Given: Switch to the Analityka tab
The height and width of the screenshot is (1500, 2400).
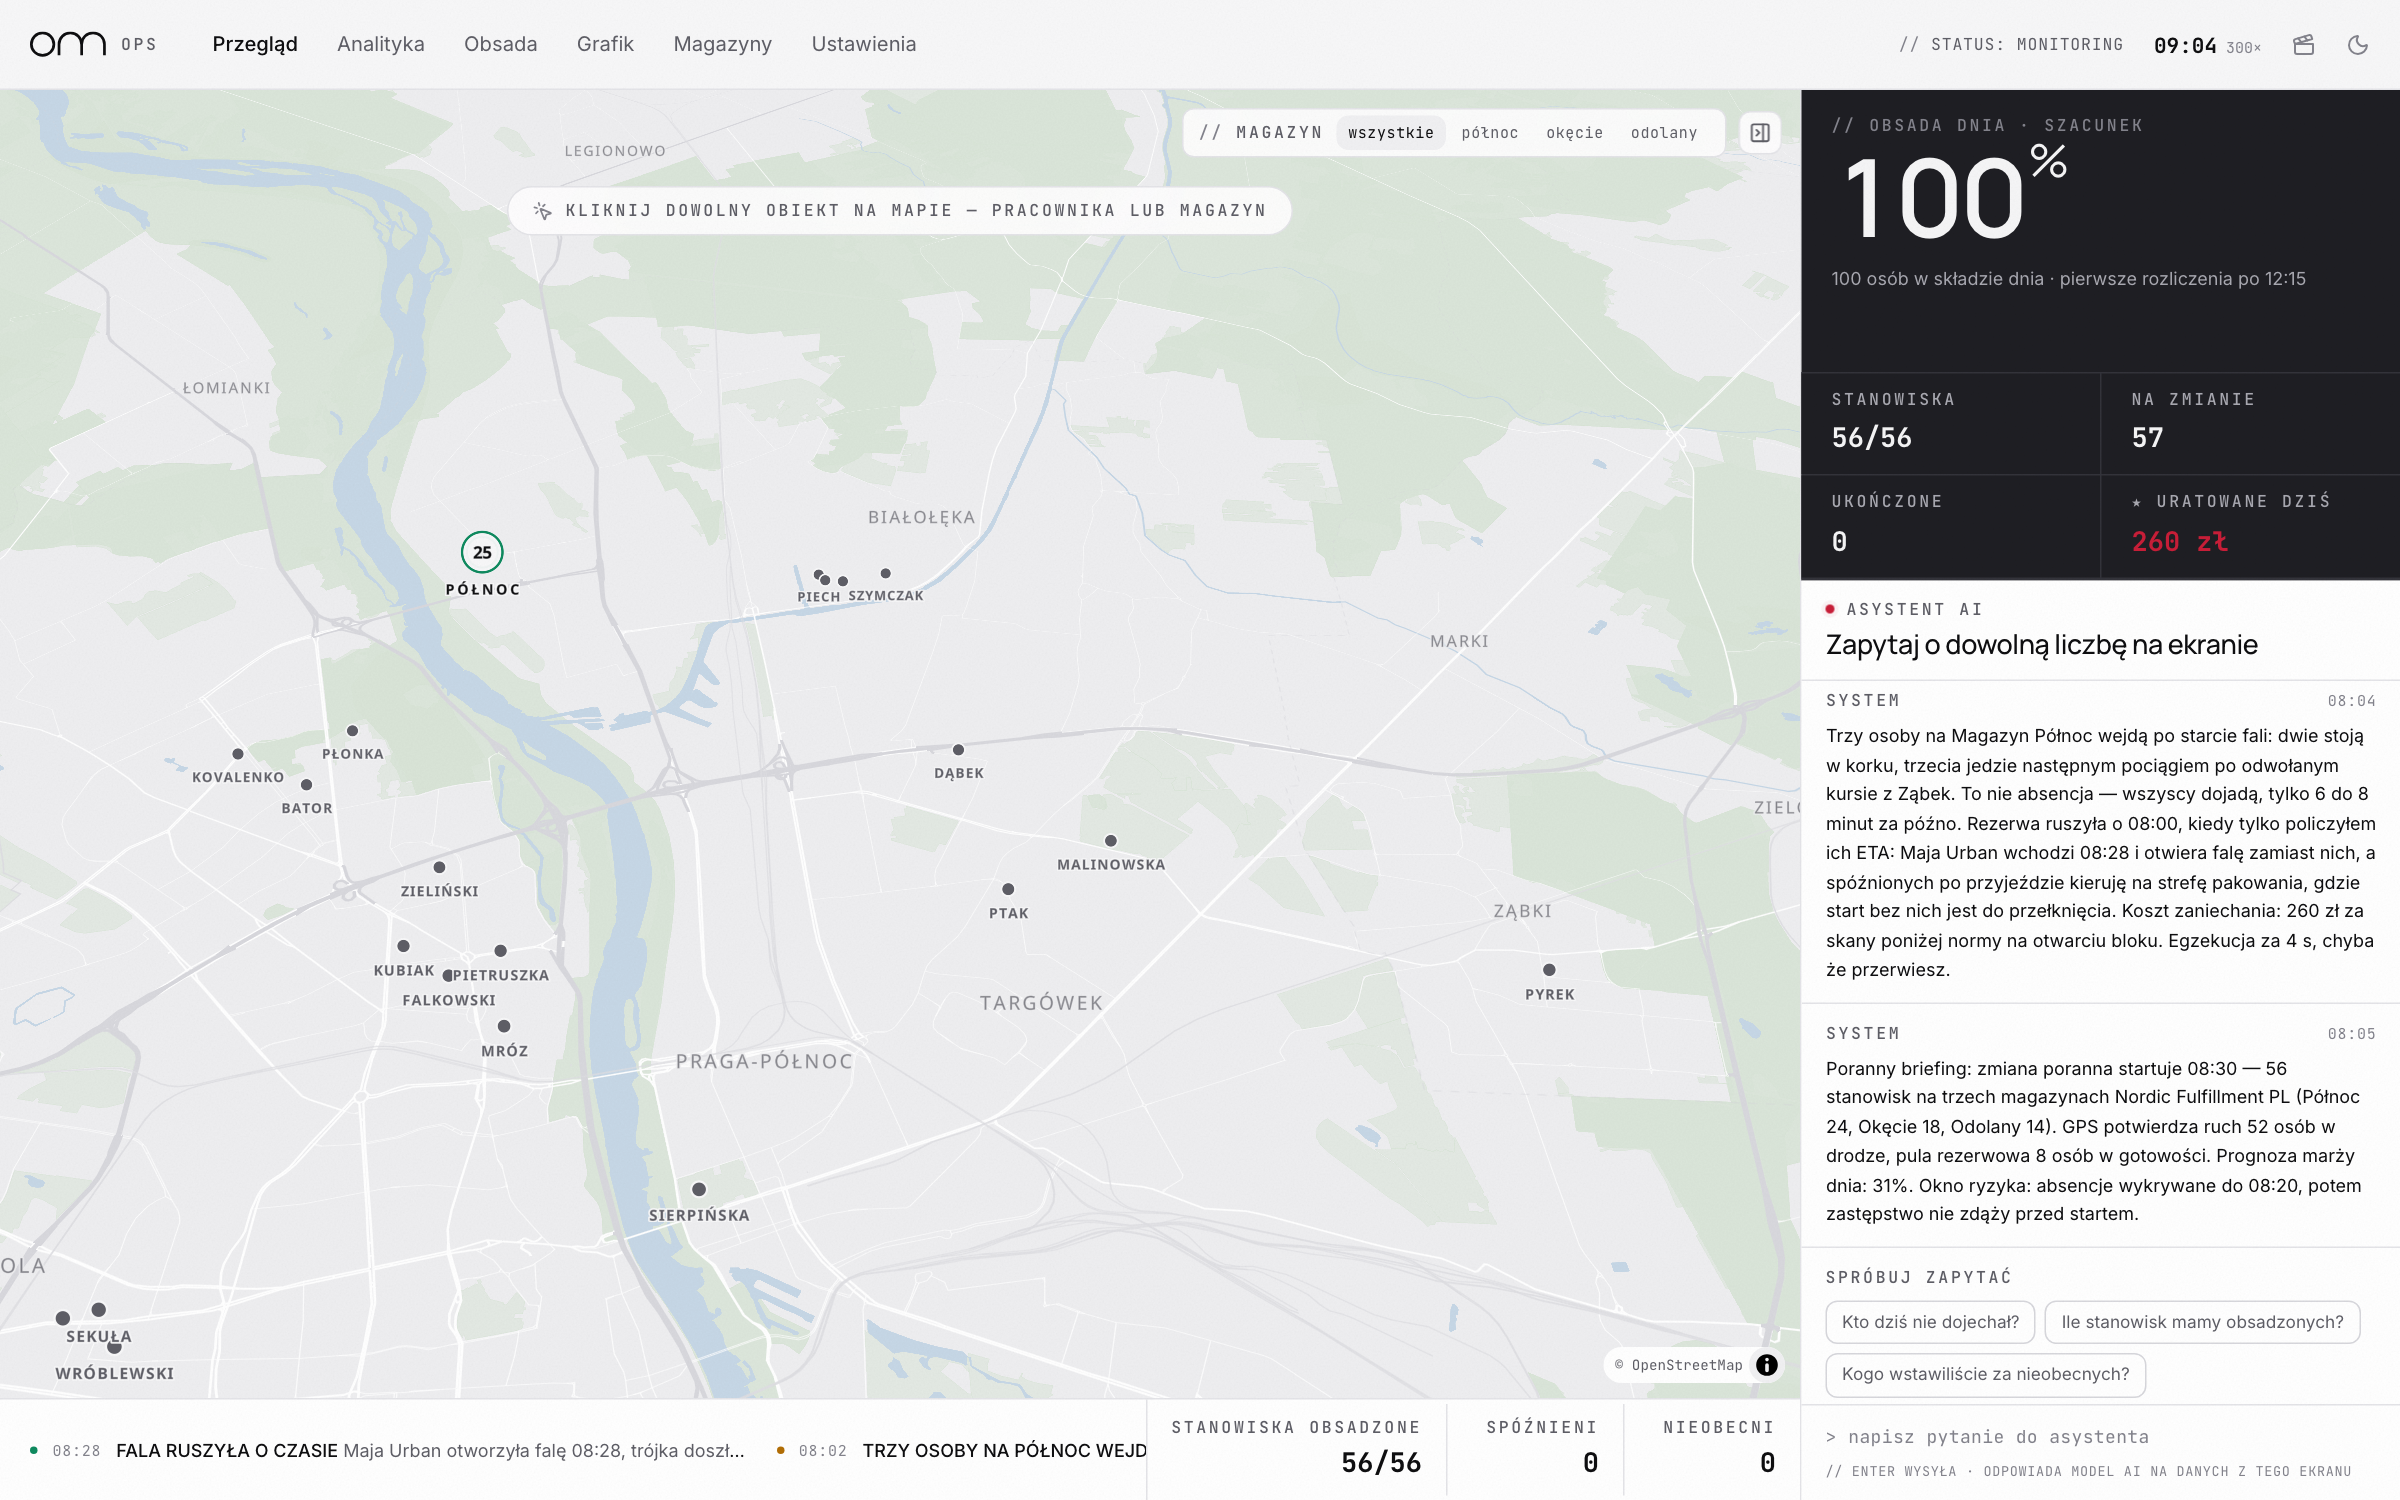Looking at the screenshot, I should (381, 44).
